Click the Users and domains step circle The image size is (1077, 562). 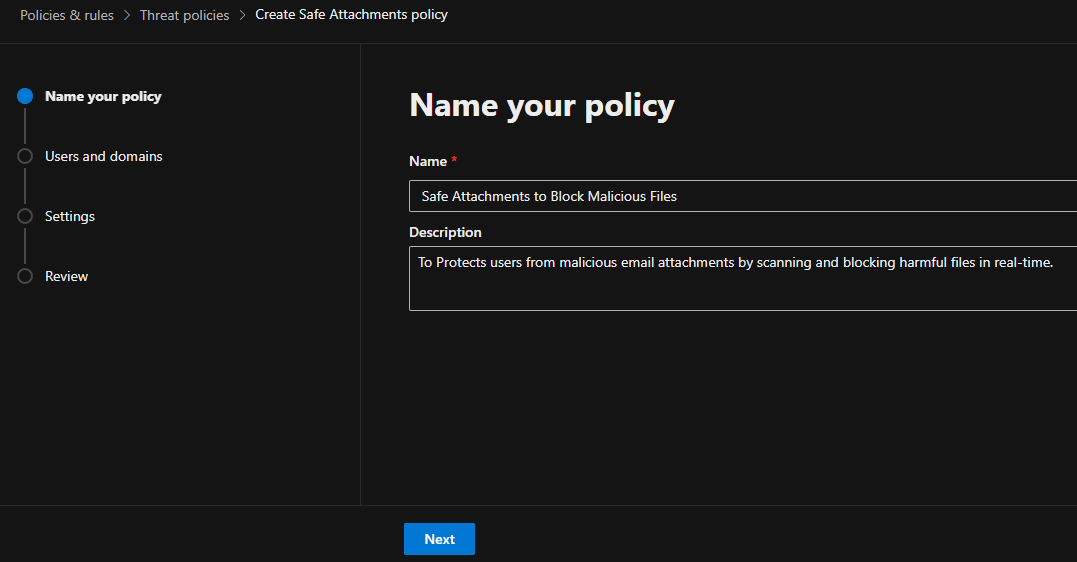[25, 156]
